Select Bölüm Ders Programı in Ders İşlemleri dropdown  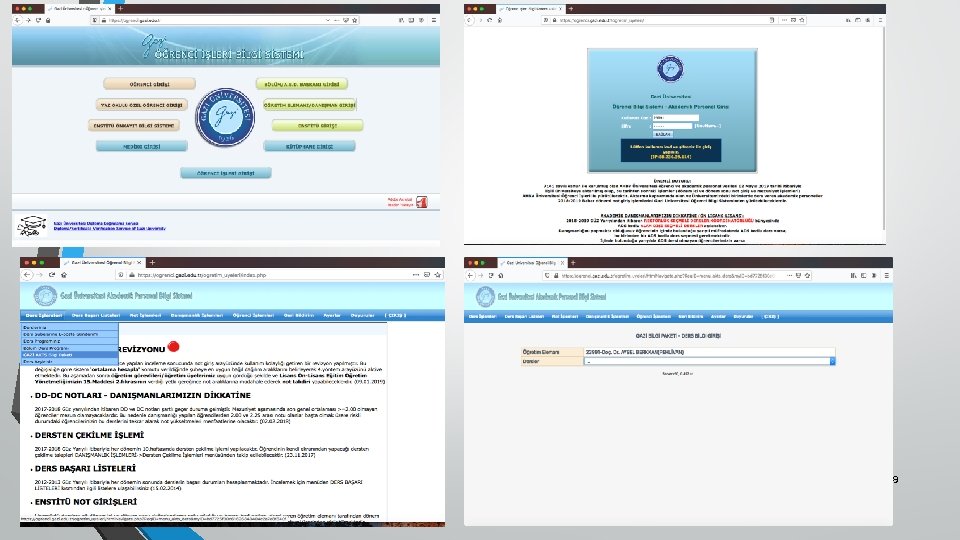[70, 348]
